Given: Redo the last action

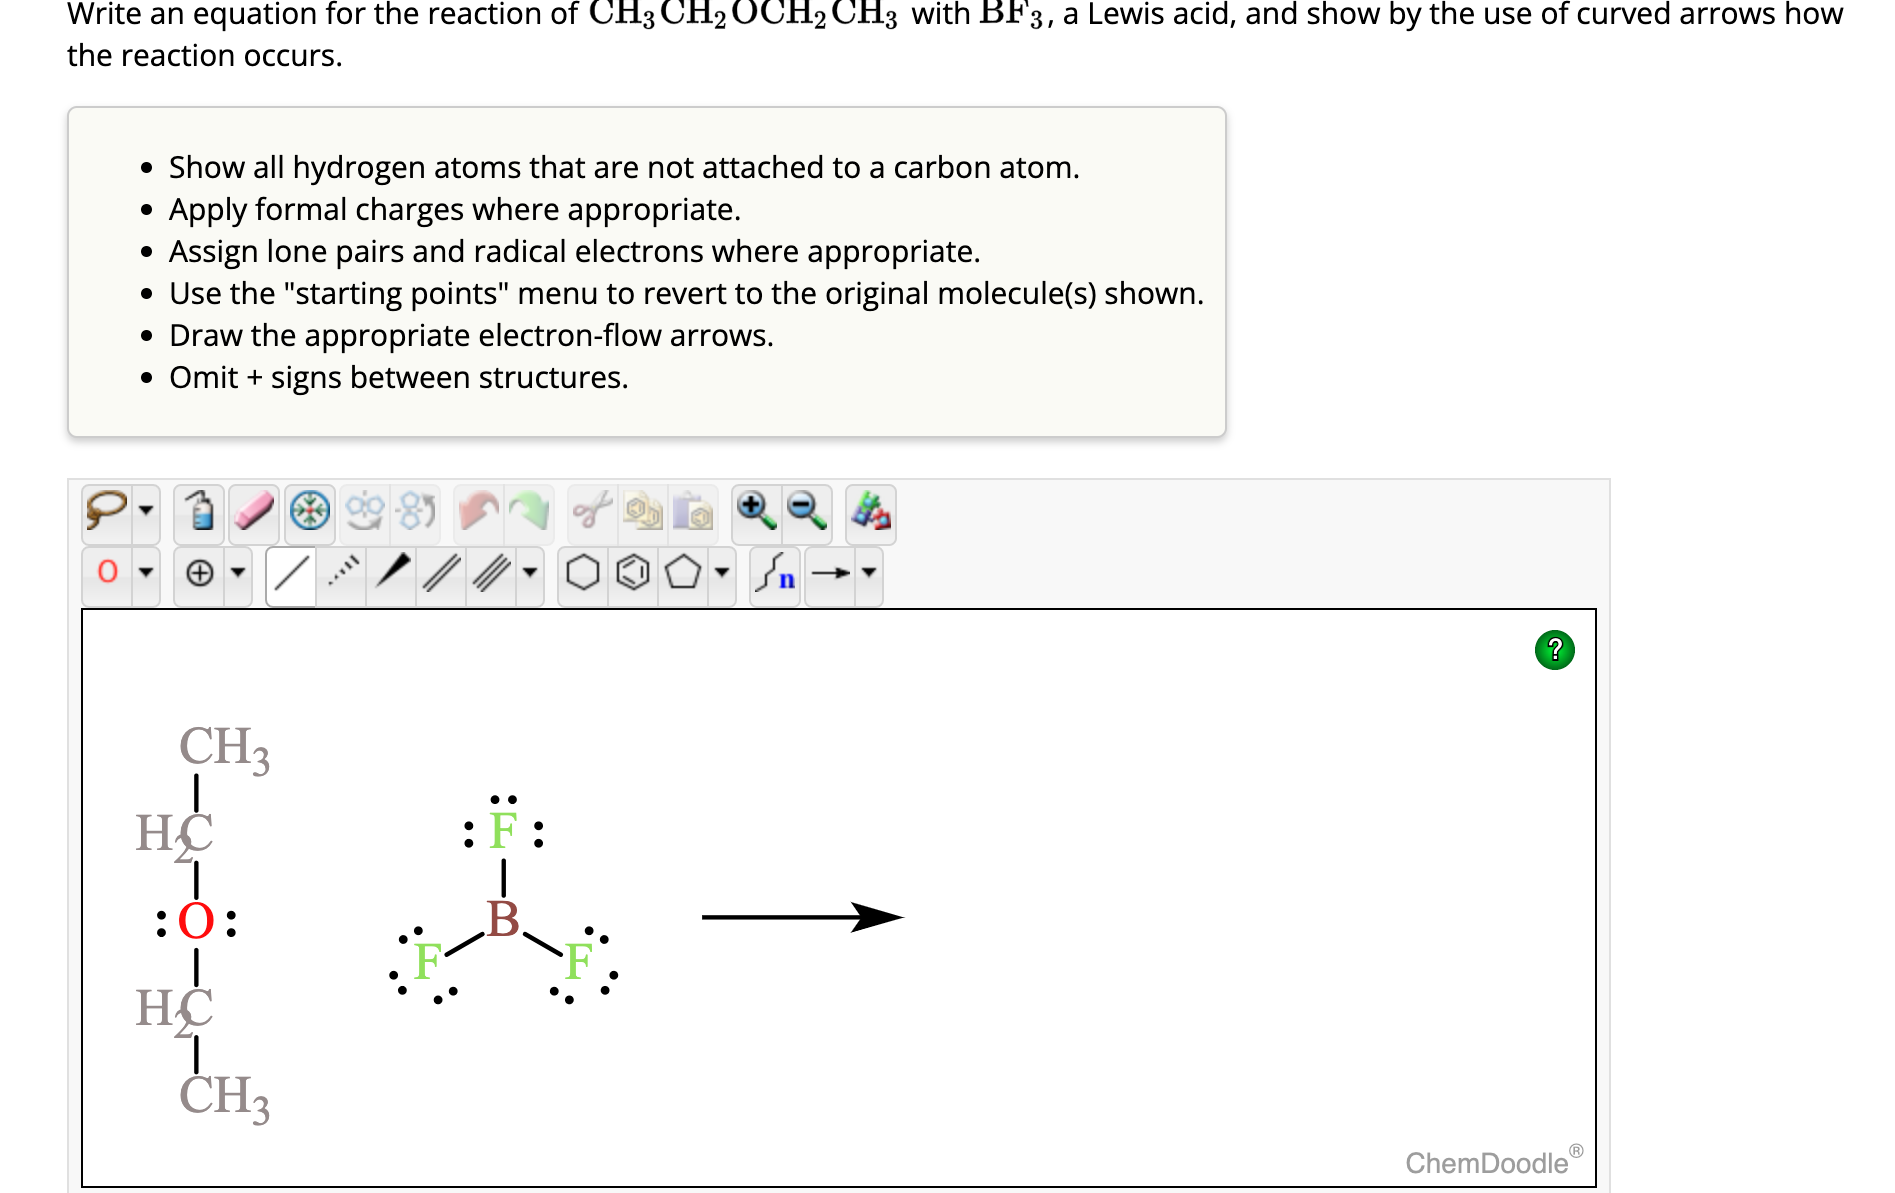Looking at the screenshot, I should 530,512.
